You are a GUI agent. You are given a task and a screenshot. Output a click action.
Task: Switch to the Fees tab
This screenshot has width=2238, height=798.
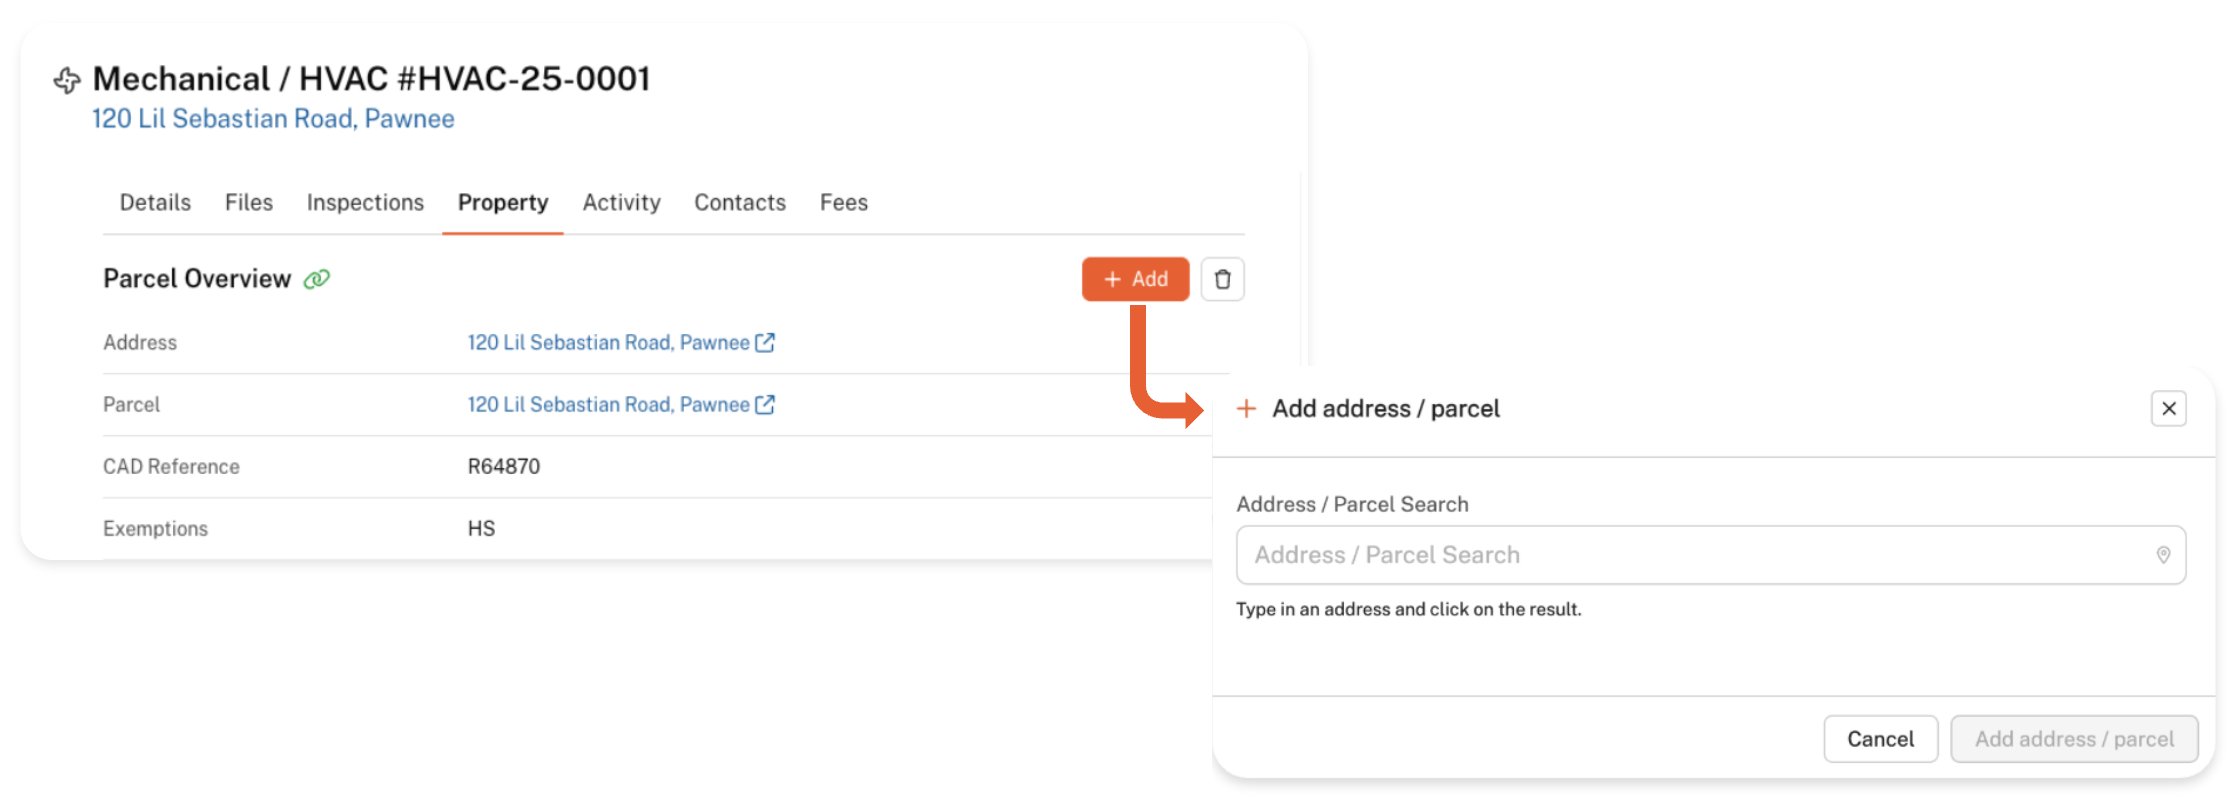click(844, 203)
